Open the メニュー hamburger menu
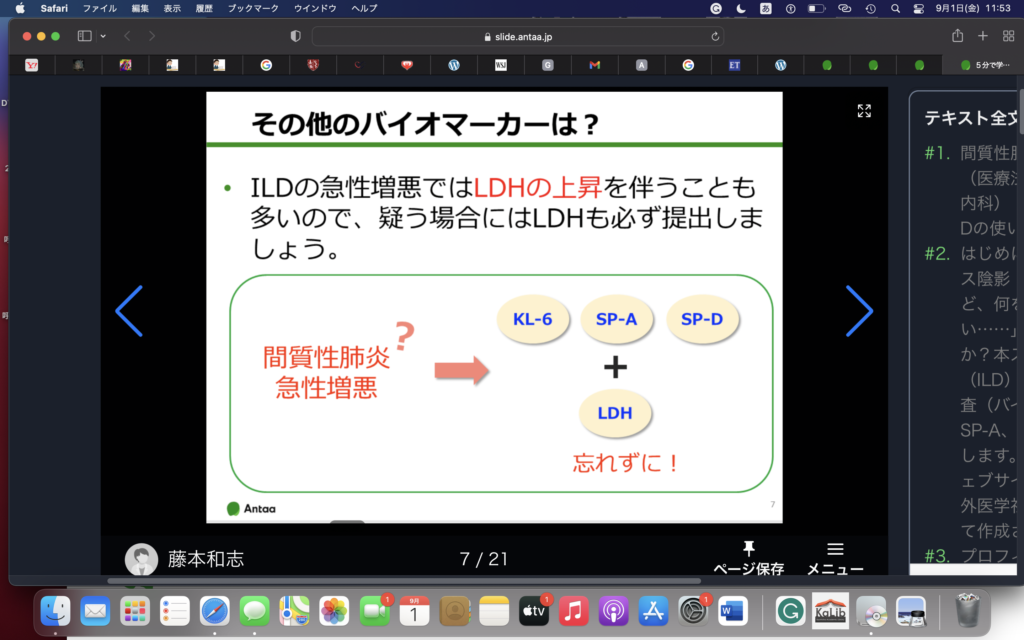The image size is (1024, 640). tap(835, 557)
